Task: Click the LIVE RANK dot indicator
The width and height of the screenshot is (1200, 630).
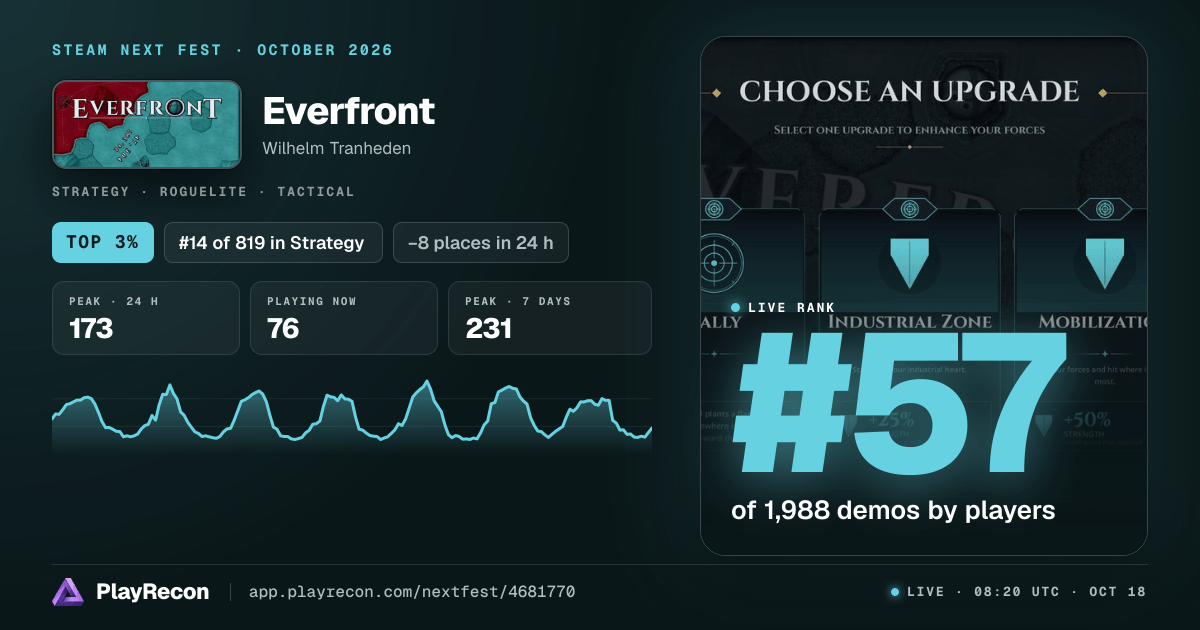Action: click(x=736, y=308)
